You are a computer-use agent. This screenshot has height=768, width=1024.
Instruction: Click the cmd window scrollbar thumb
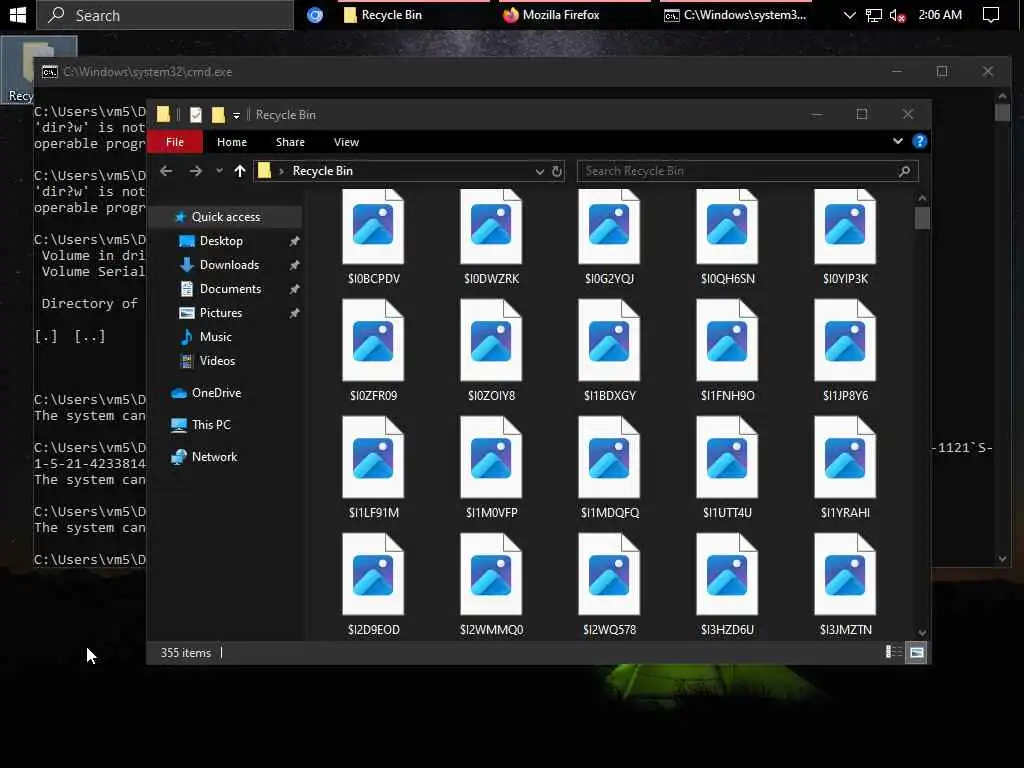pos(1002,112)
